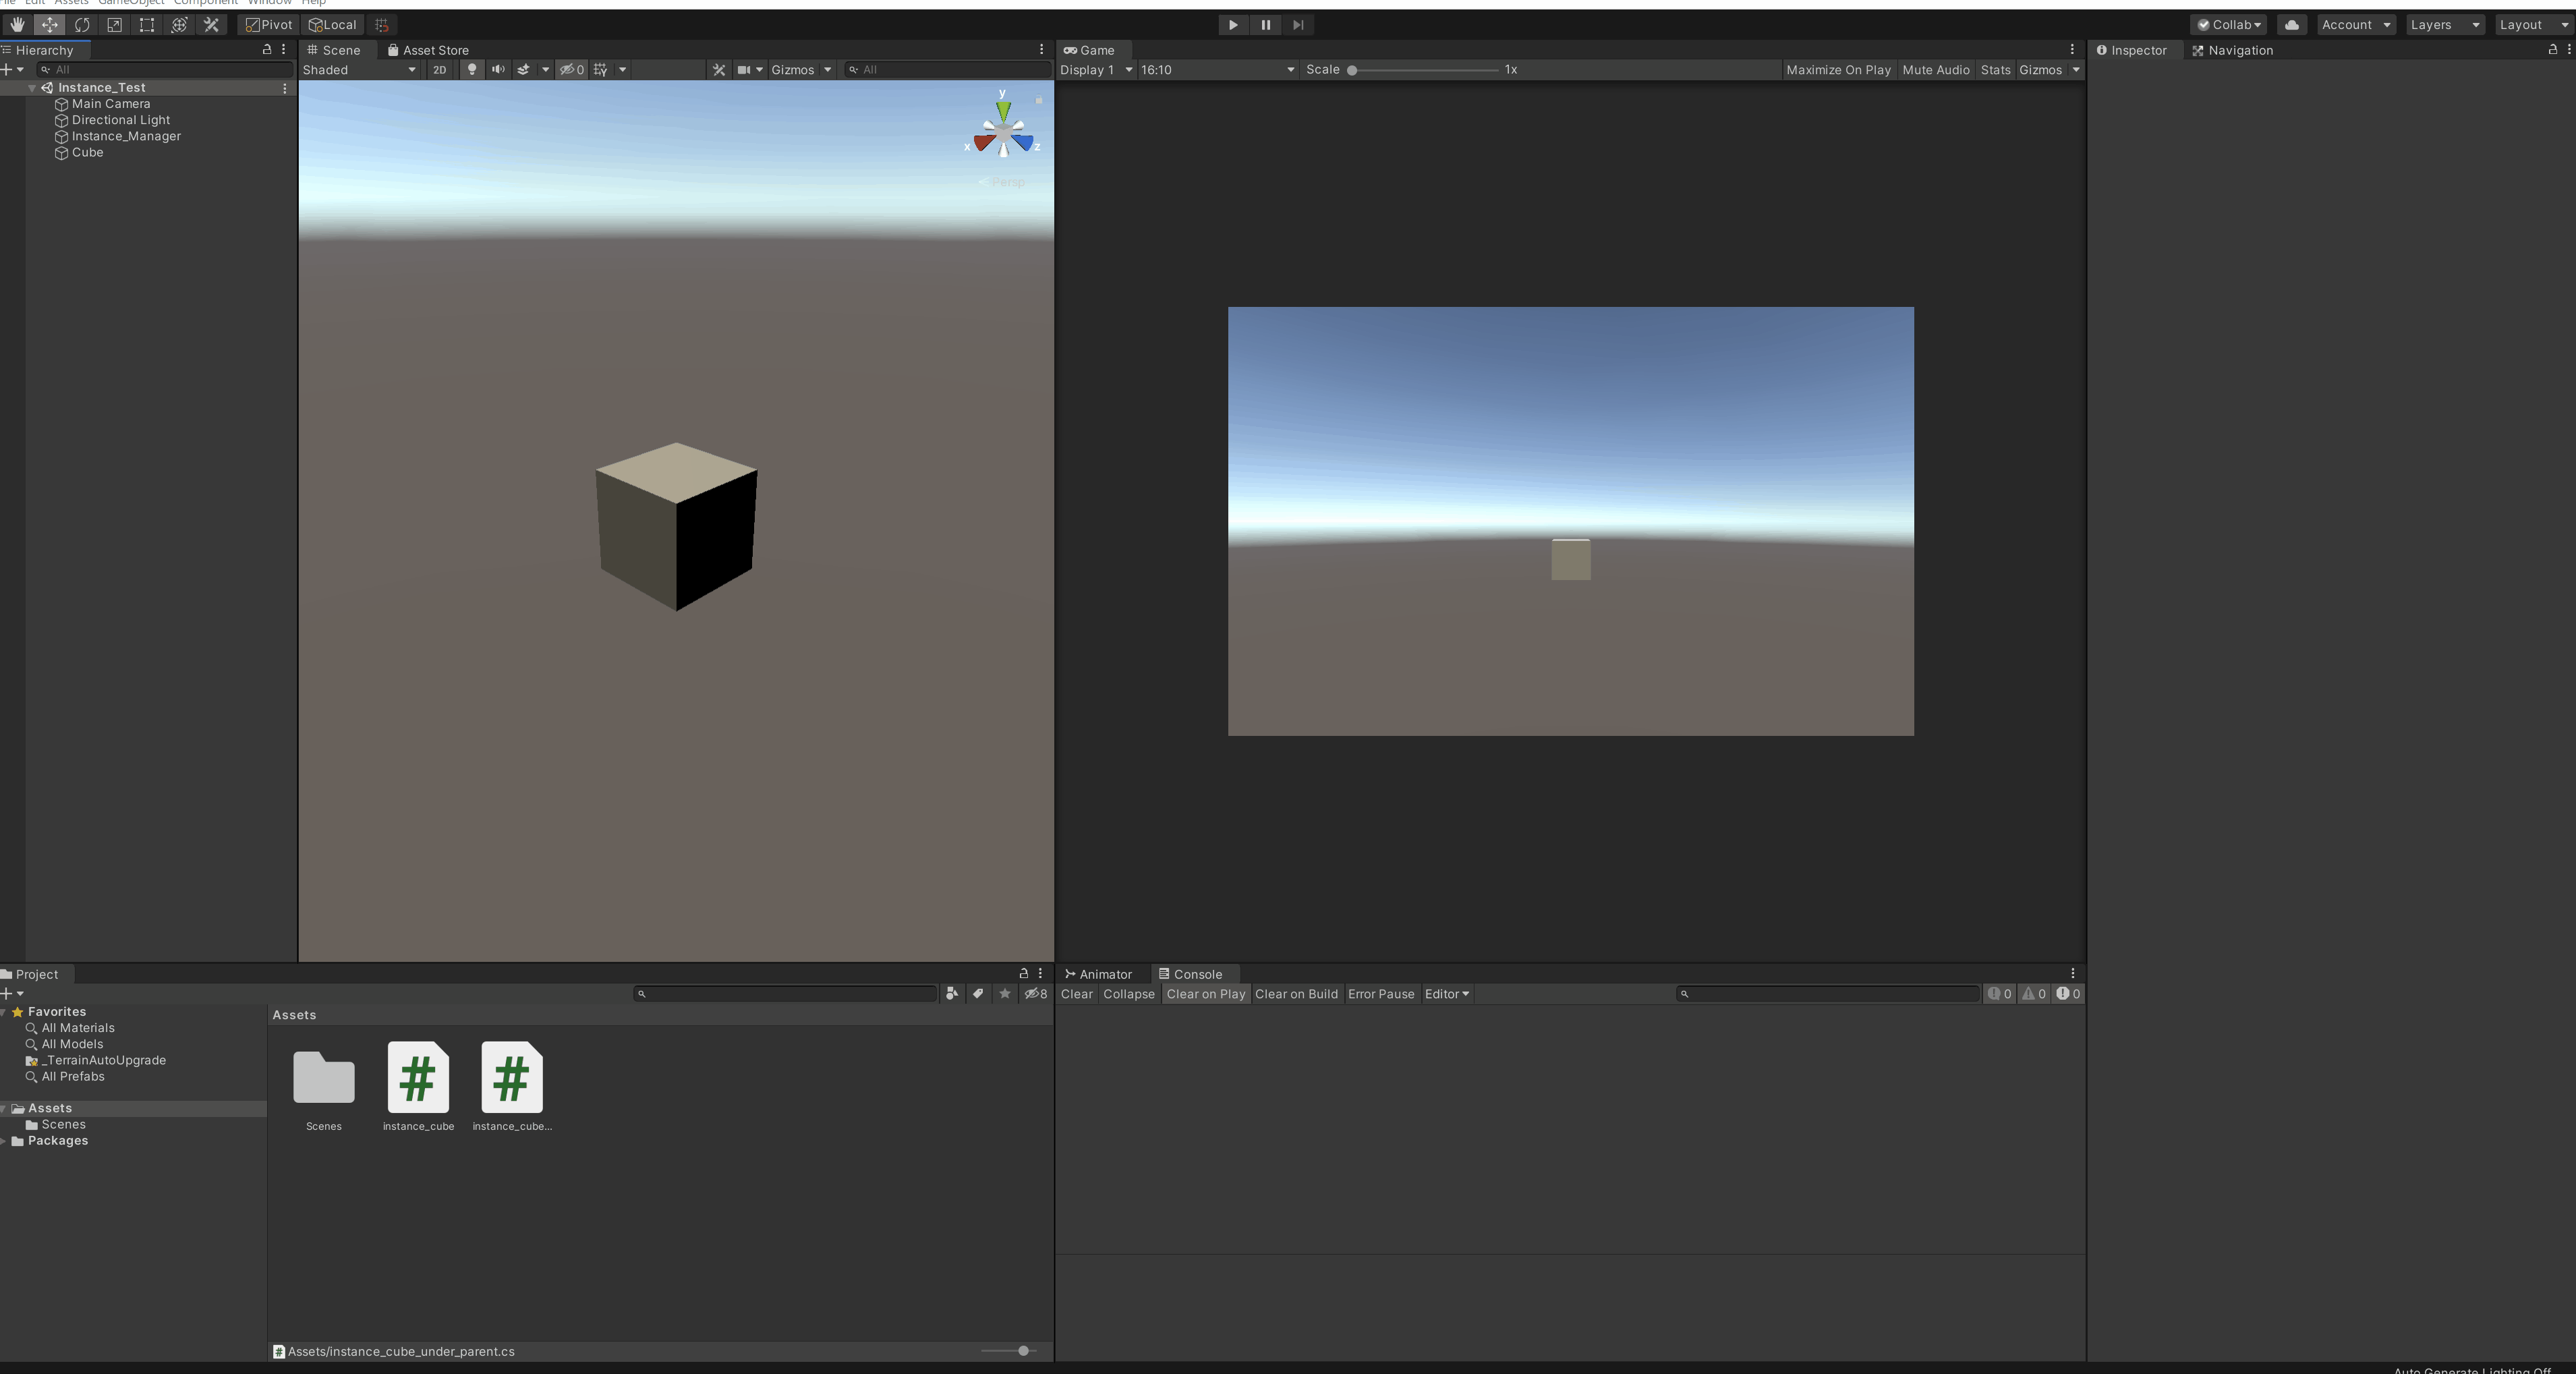Screen dimensions: 2576x1374
Task: Select the Hand tool
Action: click(x=17, y=25)
